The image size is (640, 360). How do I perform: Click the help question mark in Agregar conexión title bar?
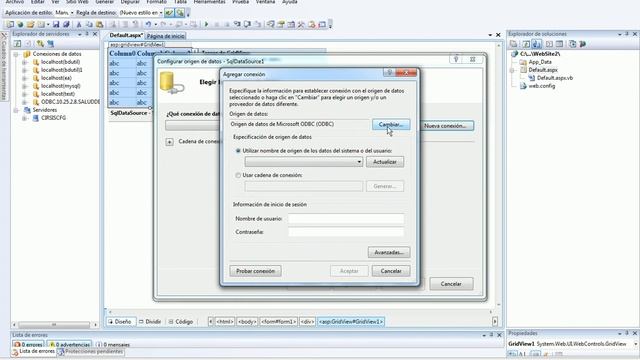389,73
